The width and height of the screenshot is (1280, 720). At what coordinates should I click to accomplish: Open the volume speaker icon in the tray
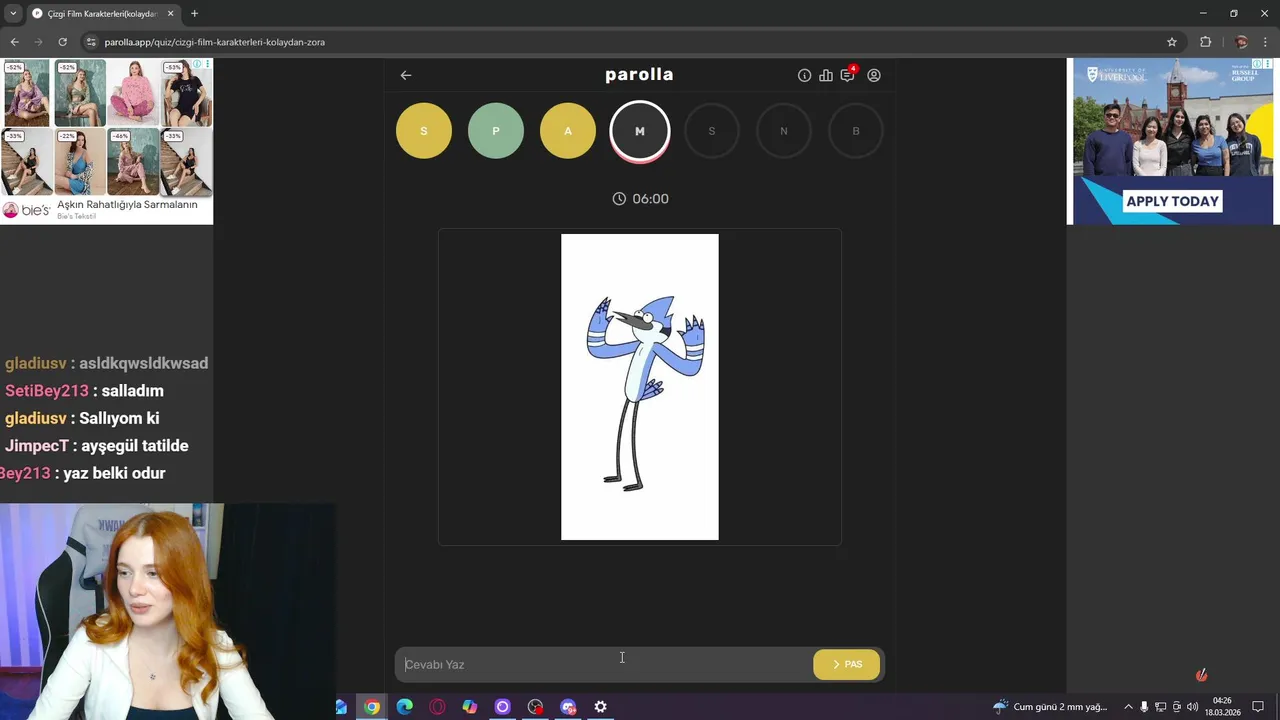coord(1193,707)
